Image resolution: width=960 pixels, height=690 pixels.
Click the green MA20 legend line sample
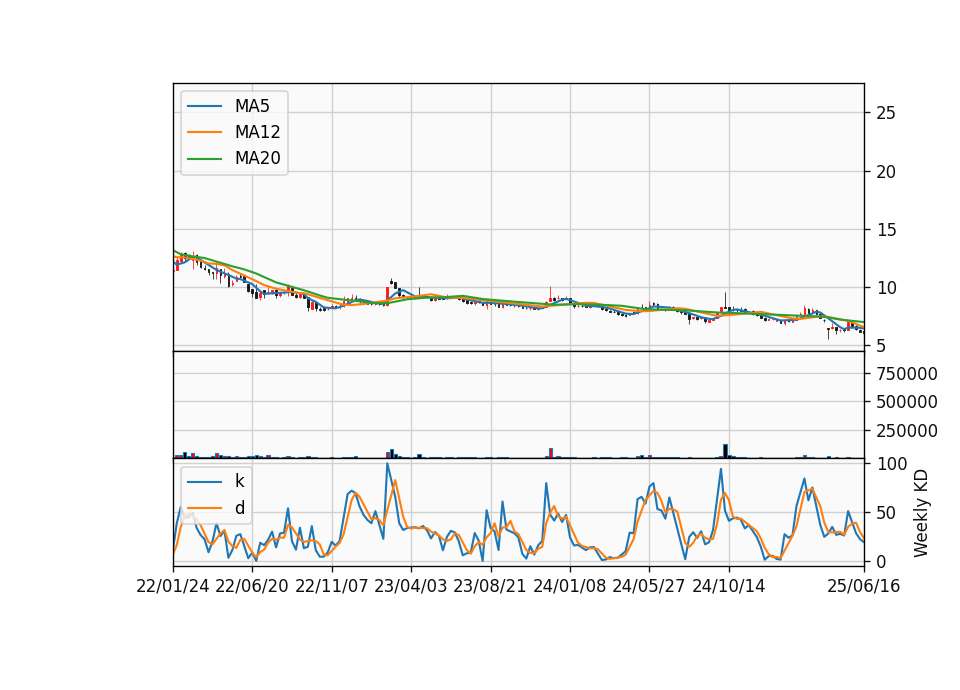204,159
